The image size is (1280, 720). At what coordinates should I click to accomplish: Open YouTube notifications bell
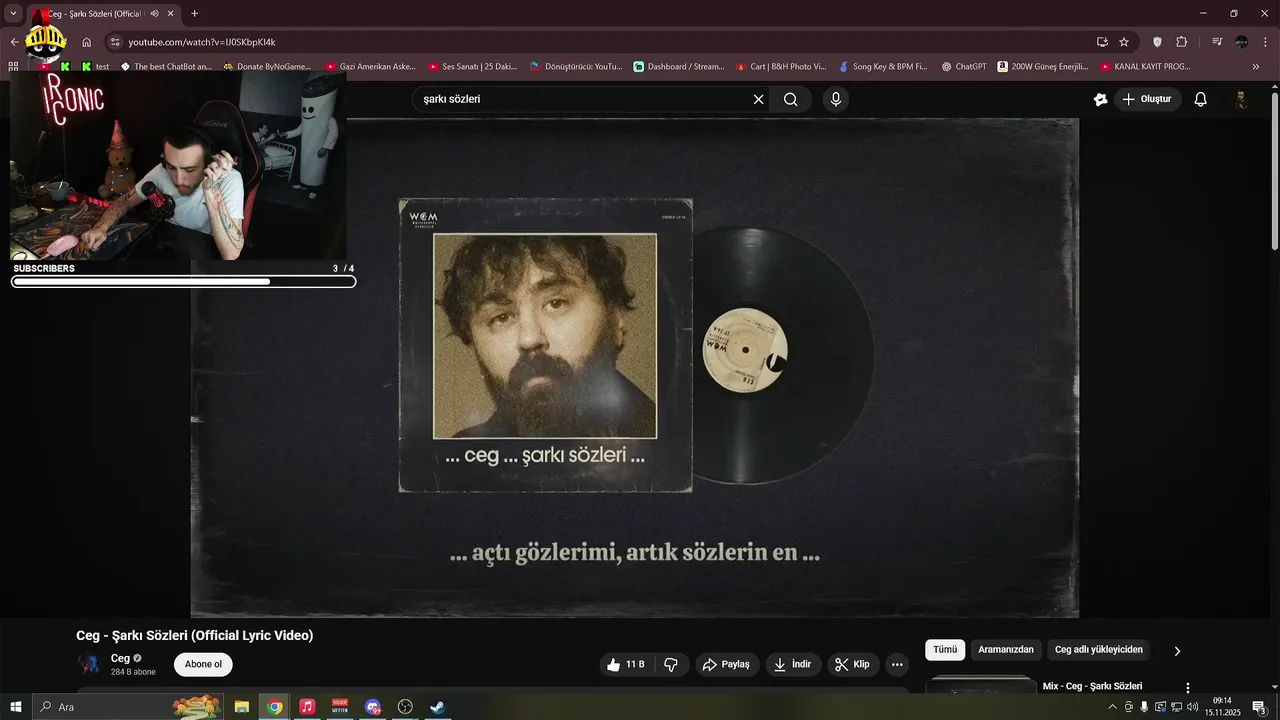1201,99
